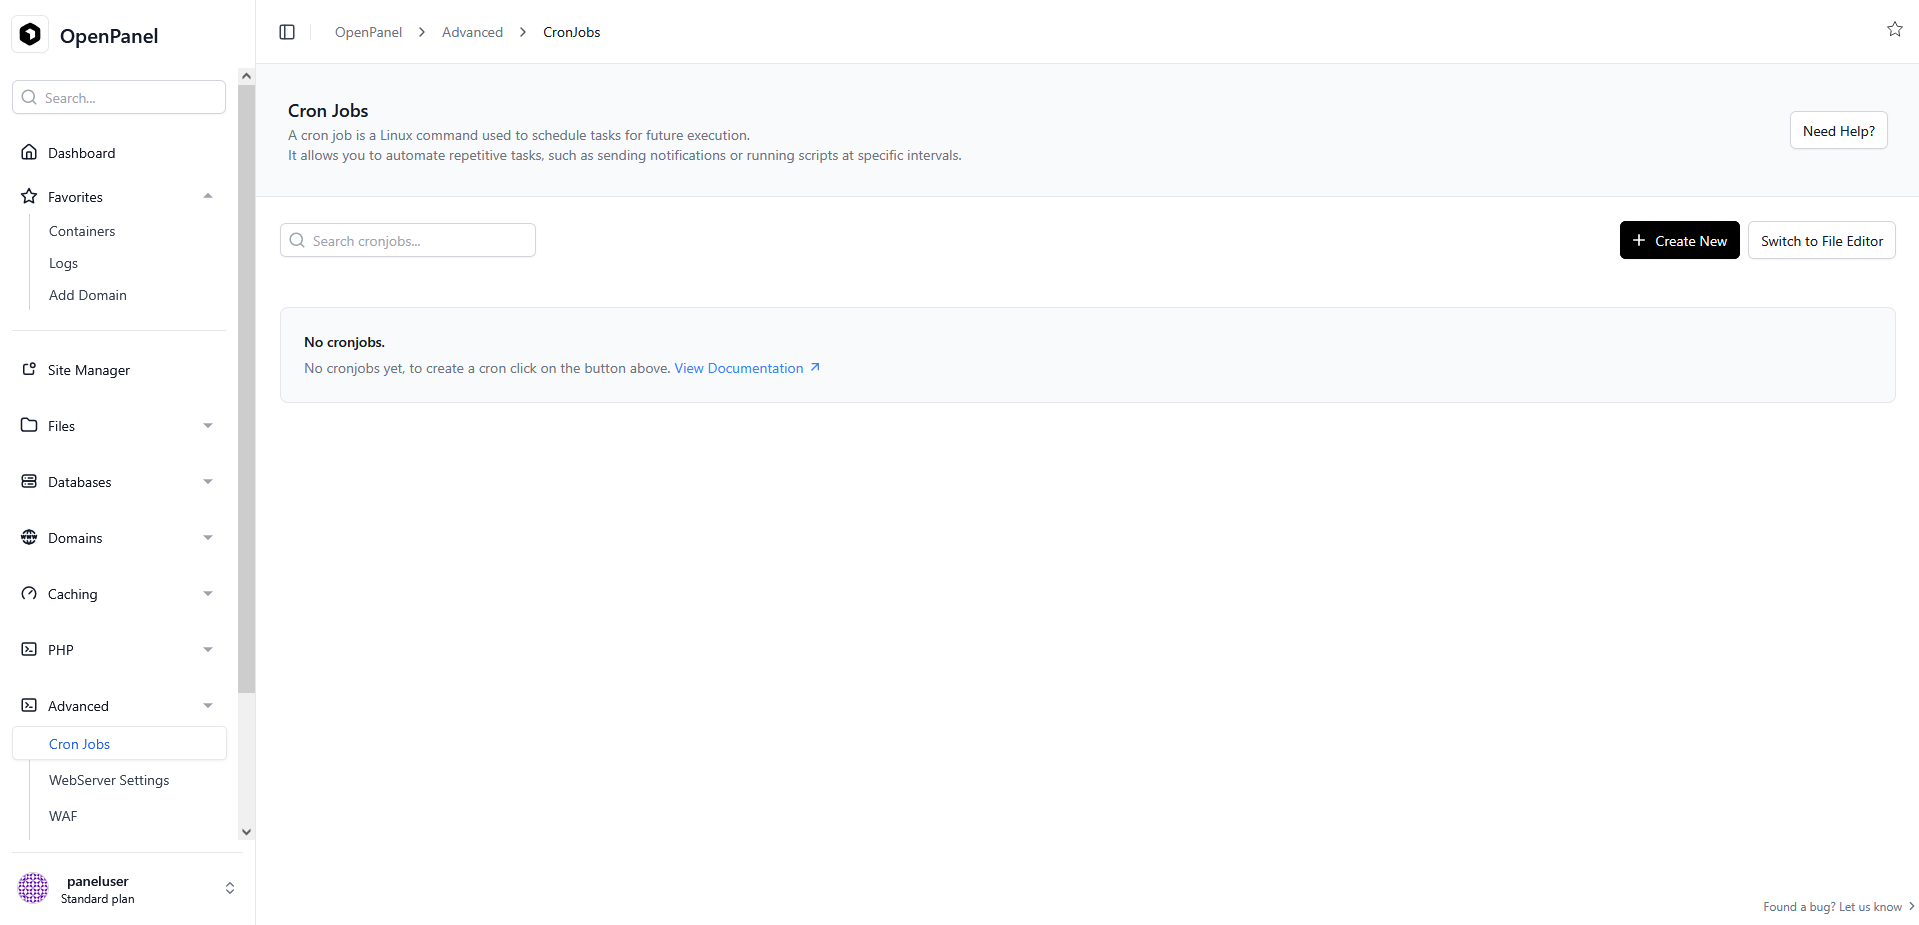Viewport: 1919px width, 925px height.
Task: Click the 'No cronjobs.' heading text
Action: (344, 342)
